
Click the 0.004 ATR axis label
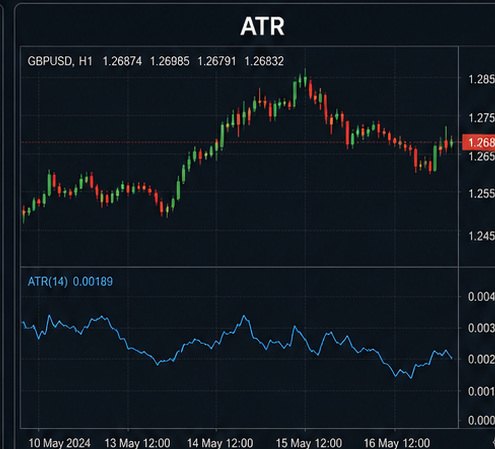tap(481, 297)
